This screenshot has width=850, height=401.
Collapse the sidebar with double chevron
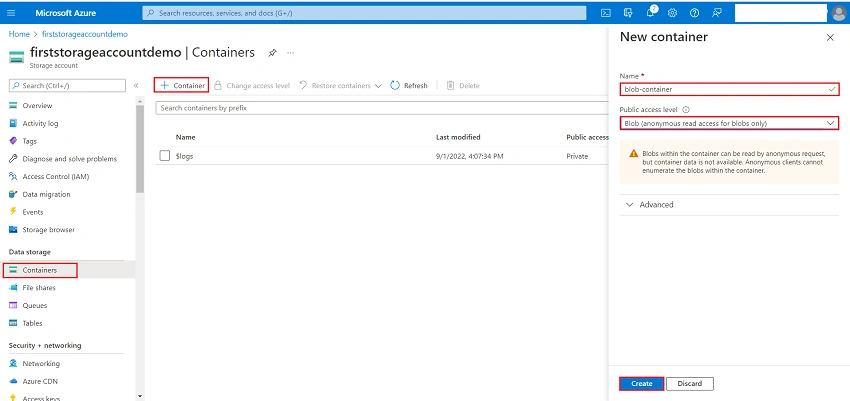(x=136, y=86)
